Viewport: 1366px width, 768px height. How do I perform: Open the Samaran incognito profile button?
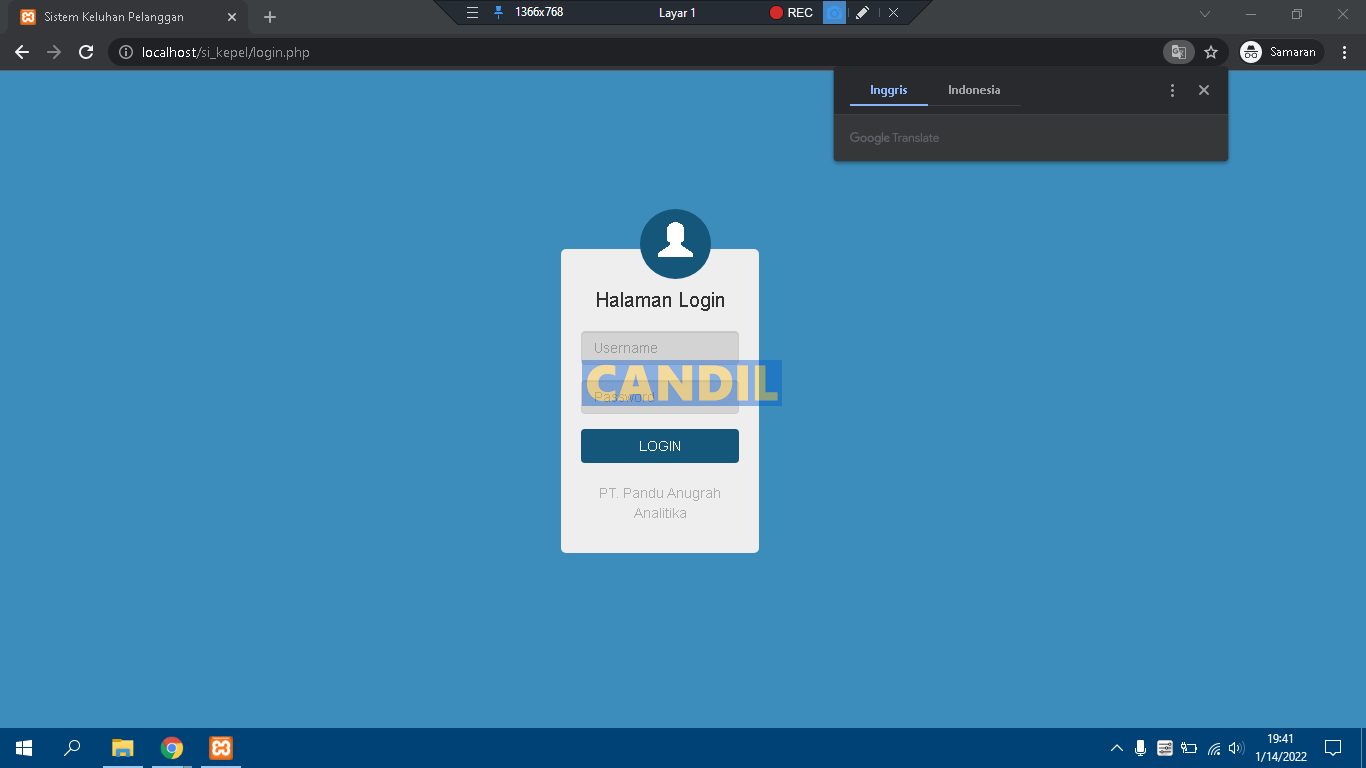click(1280, 52)
